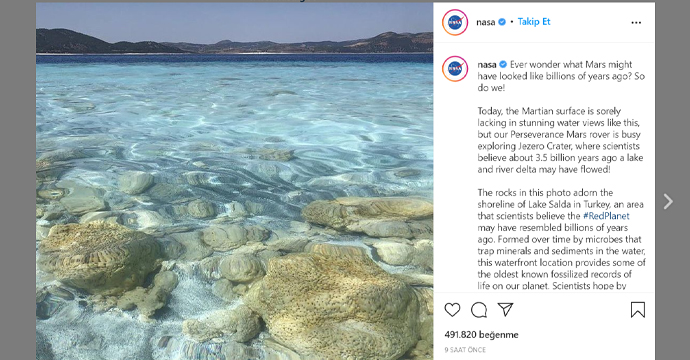Screen dimensions: 690x360
Task: Open the nasa username in the caption
Action: coord(487,64)
